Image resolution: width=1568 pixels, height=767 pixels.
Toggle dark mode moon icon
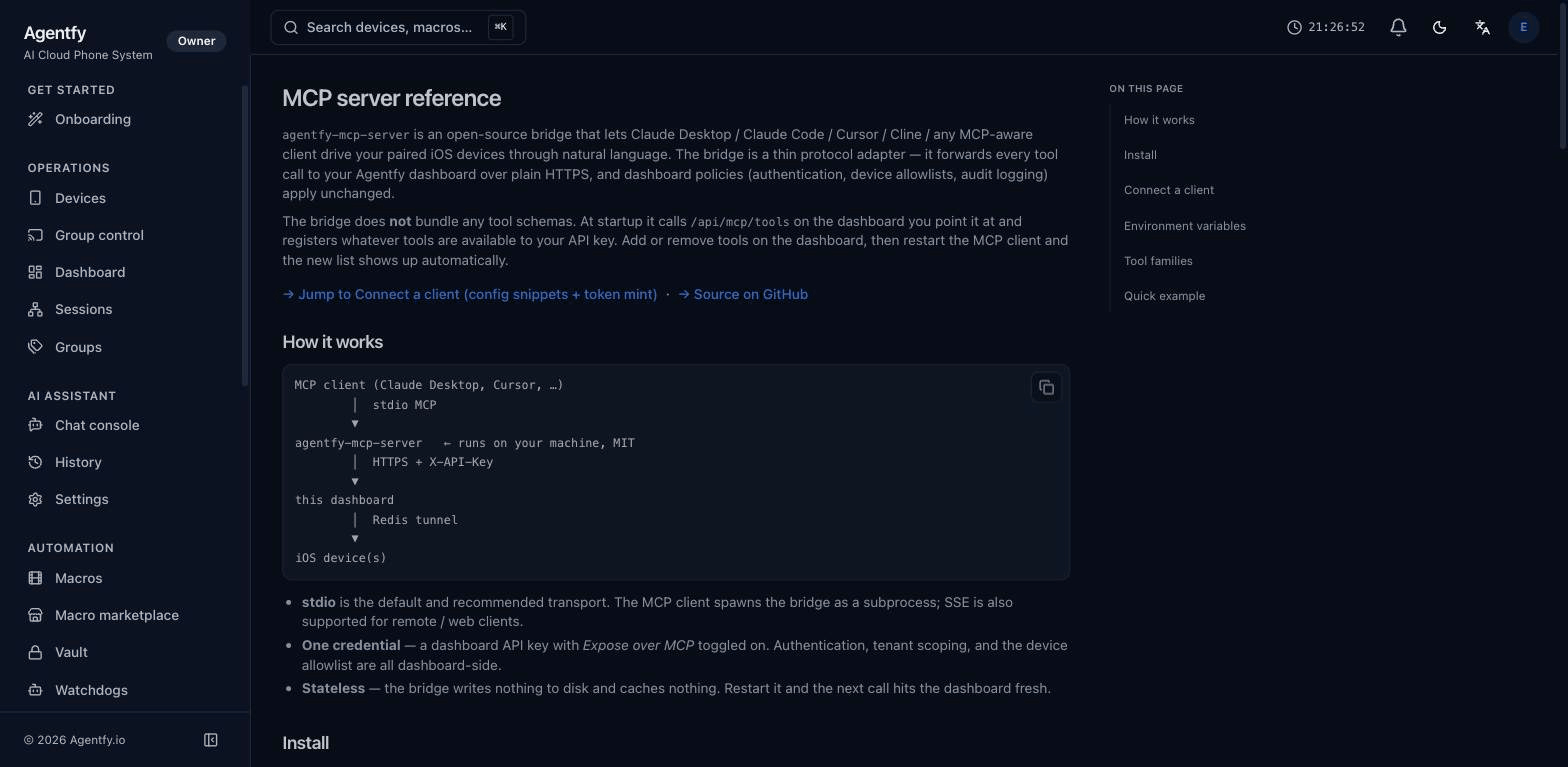tap(1440, 27)
